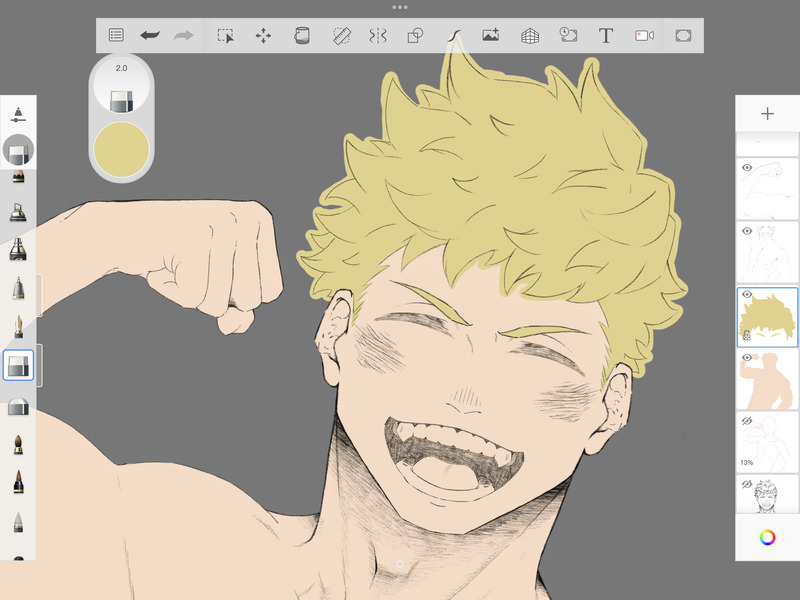Show the hidden 13% red sketch layer
800x600 pixels.
pos(747,421)
